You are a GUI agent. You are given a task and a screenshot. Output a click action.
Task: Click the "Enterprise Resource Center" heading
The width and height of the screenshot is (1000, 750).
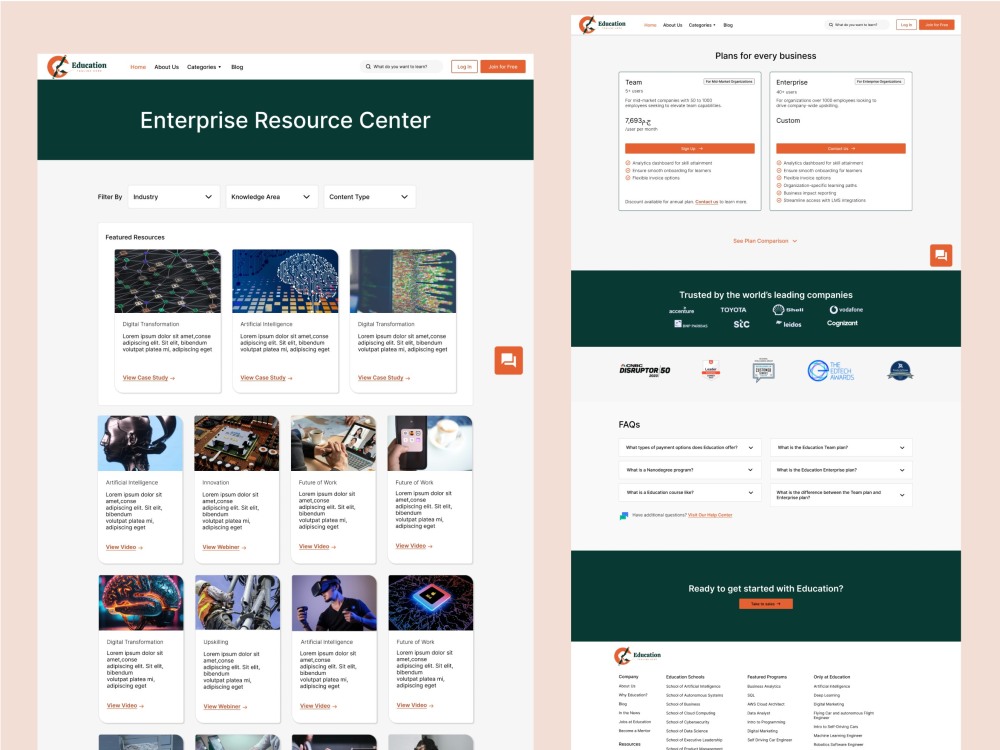point(285,120)
